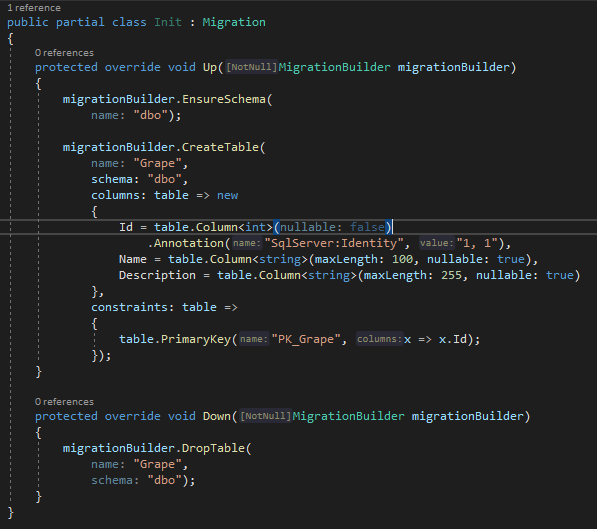Select MigrationBuilder type in Up signature
Viewport: 597px width, 529px height.
tap(334, 67)
